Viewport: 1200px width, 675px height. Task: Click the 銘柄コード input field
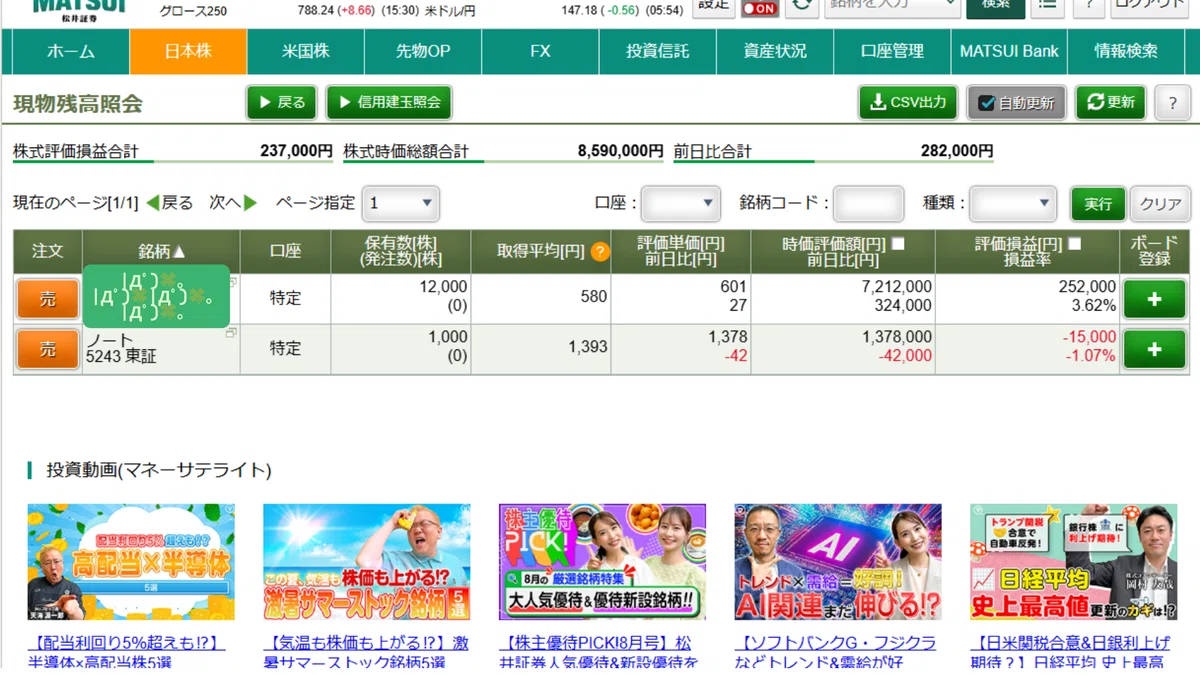[868, 203]
